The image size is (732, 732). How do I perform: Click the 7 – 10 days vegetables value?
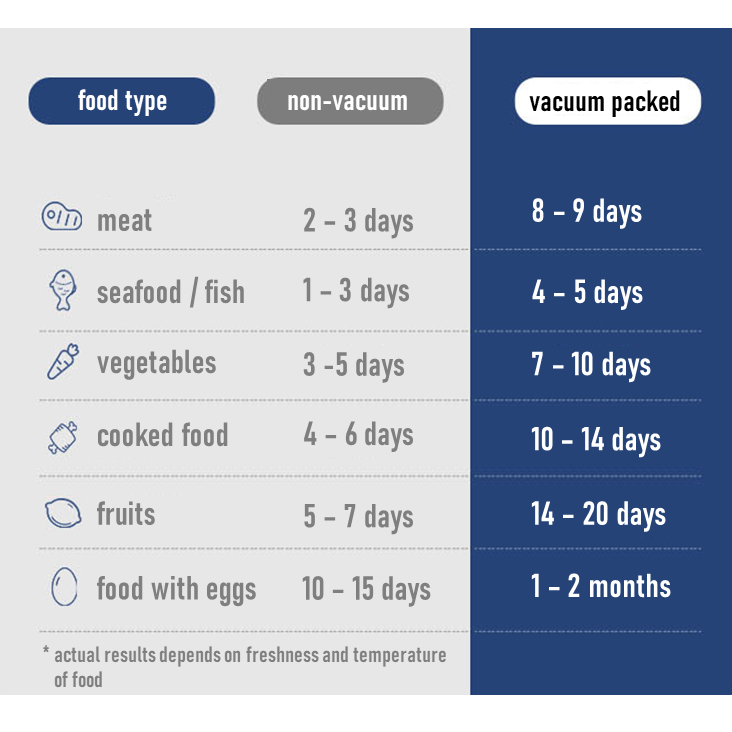[x=590, y=365]
